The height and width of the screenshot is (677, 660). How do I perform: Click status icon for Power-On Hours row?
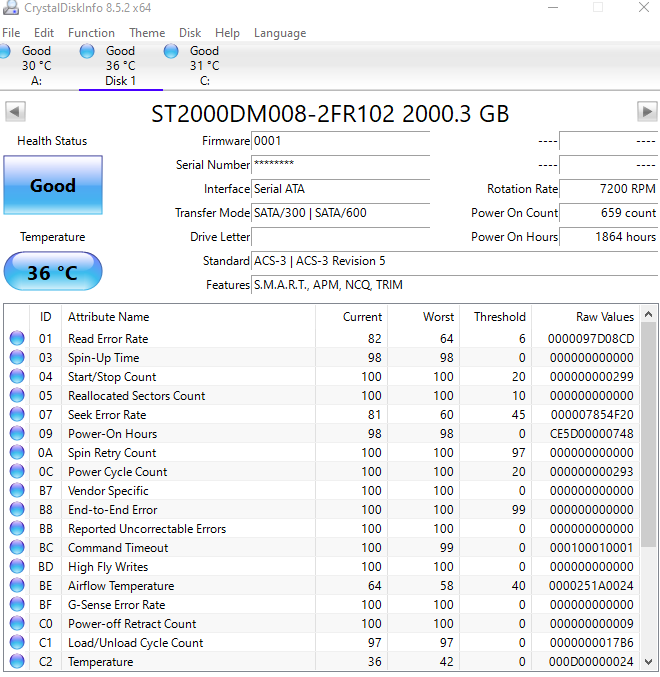pos(17,433)
